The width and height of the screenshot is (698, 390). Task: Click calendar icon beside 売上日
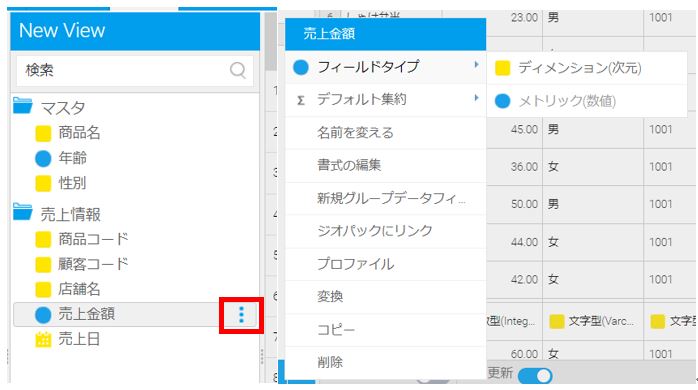(43, 340)
